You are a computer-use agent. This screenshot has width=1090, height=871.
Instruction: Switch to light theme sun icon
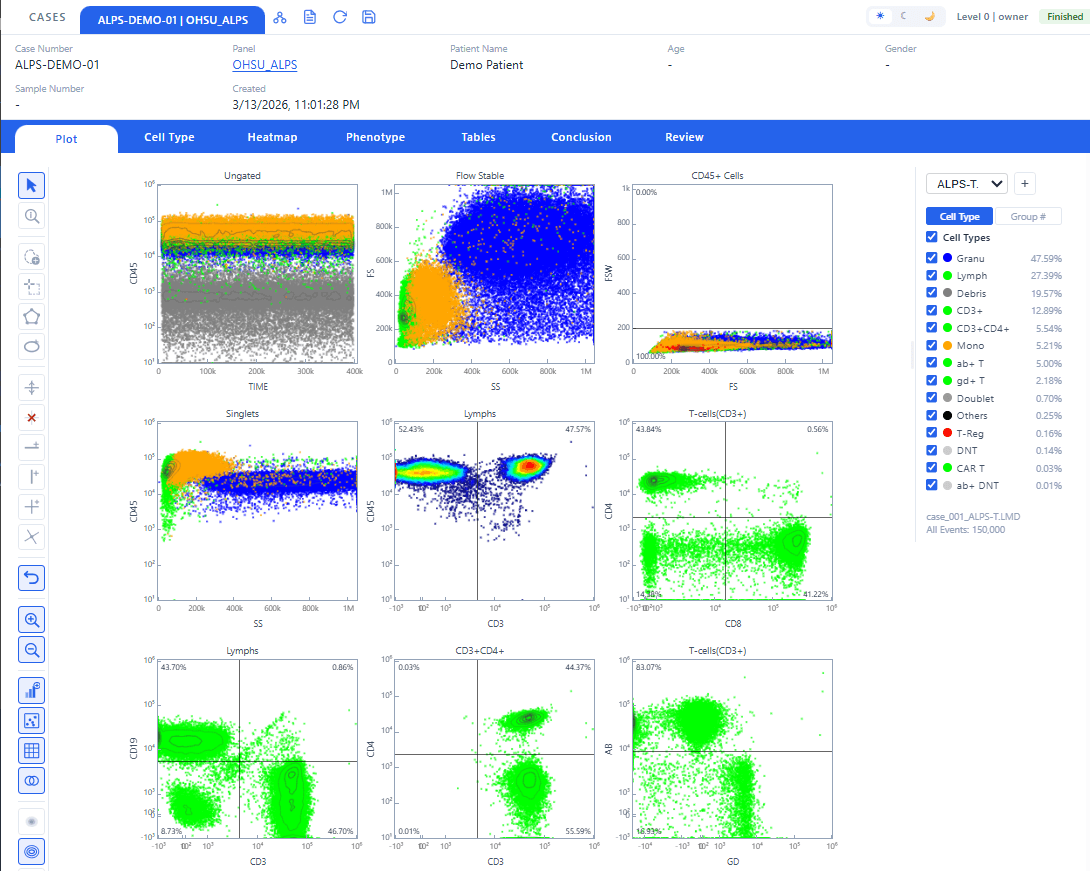(880, 16)
